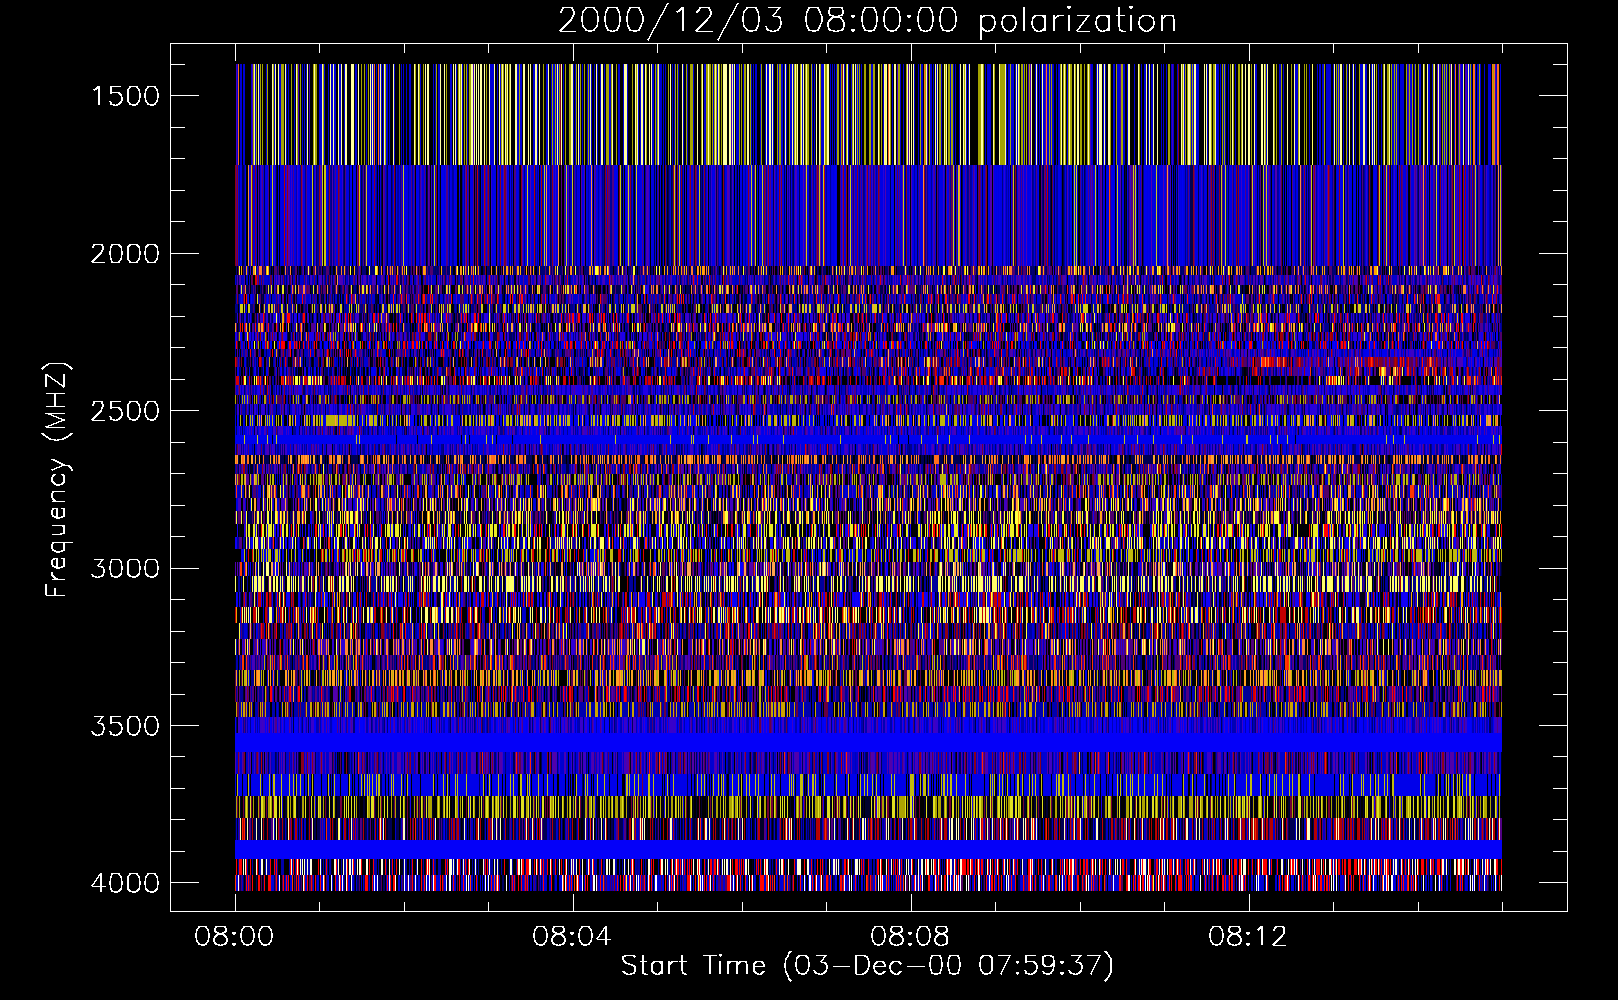Select the 2500 frequency tick label
1618x1000 pixels.
(125, 411)
